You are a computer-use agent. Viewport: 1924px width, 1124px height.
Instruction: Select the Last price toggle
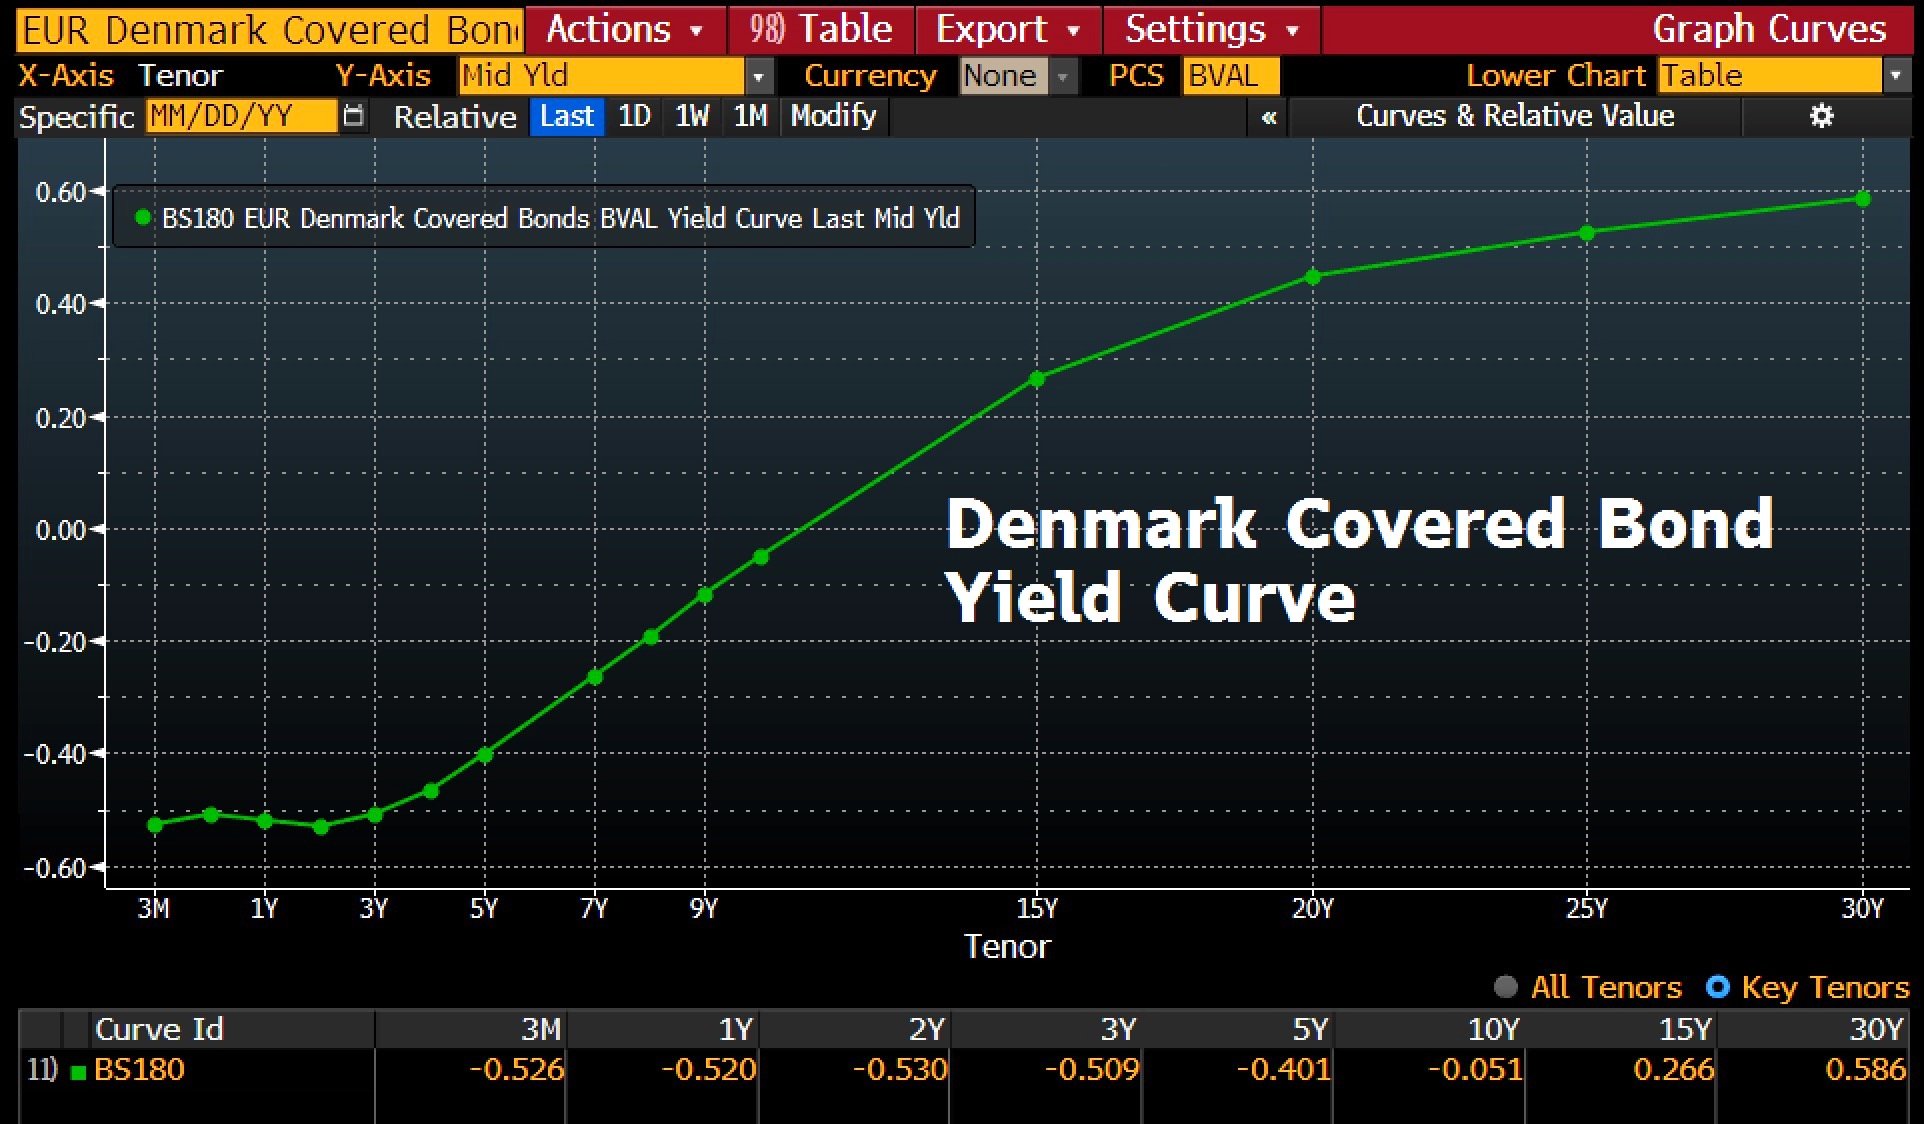(x=566, y=116)
